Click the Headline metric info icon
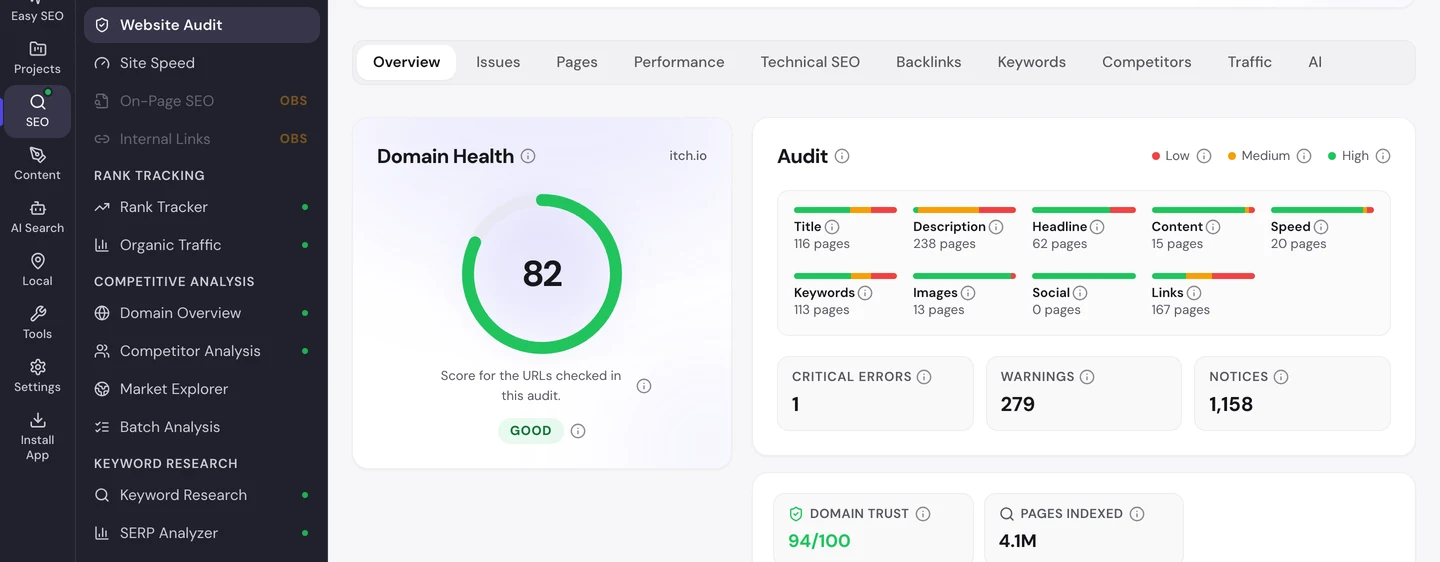The height and width of the screenshot is (562, 1440). point(1097,227)
